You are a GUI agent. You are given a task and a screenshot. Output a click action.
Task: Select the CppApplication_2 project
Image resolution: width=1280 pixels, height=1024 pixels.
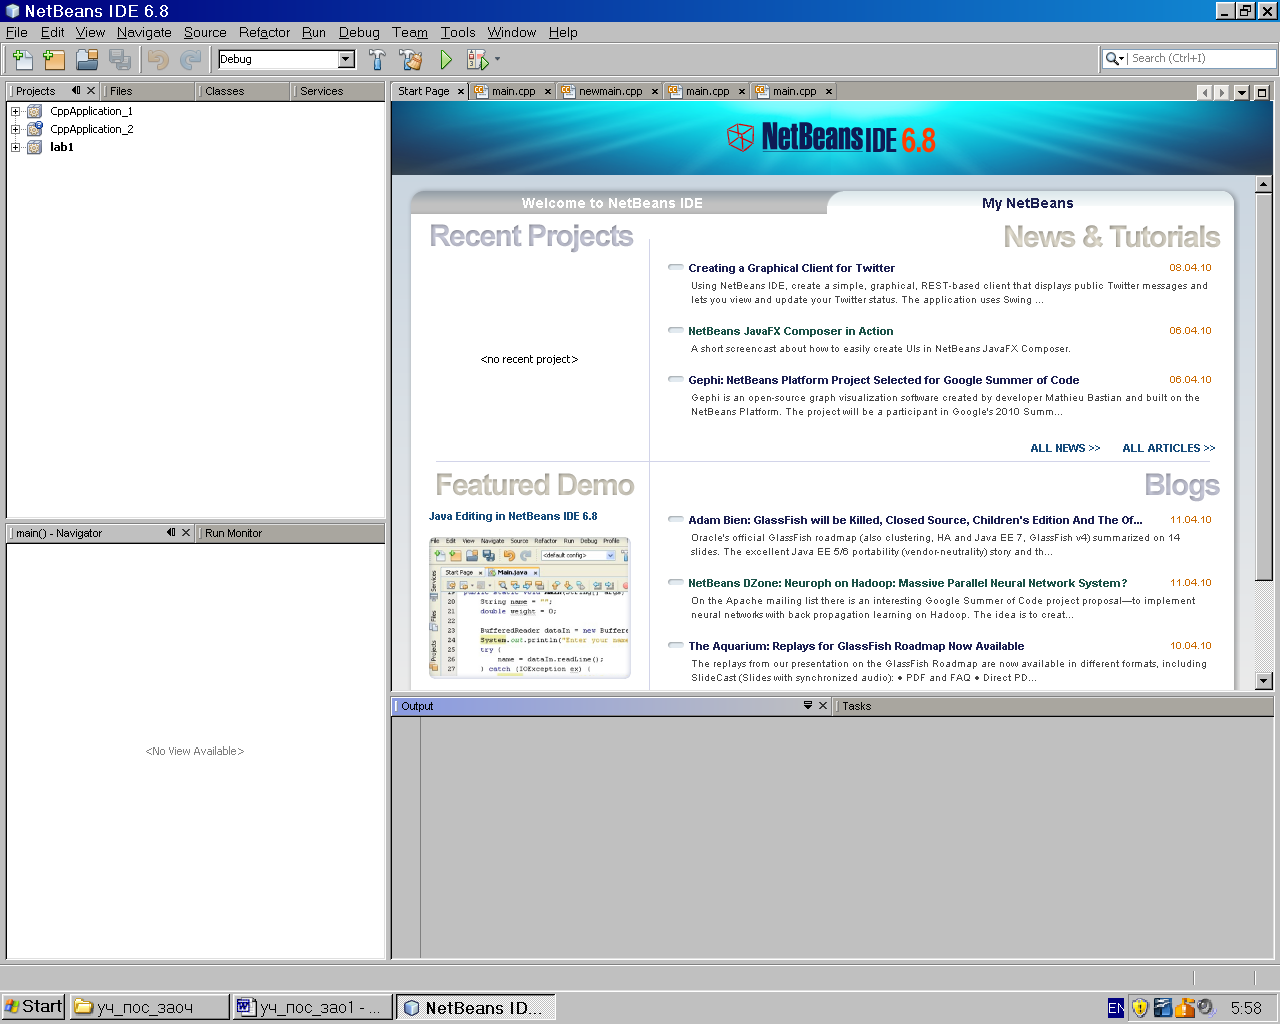(x=91, y=130)
